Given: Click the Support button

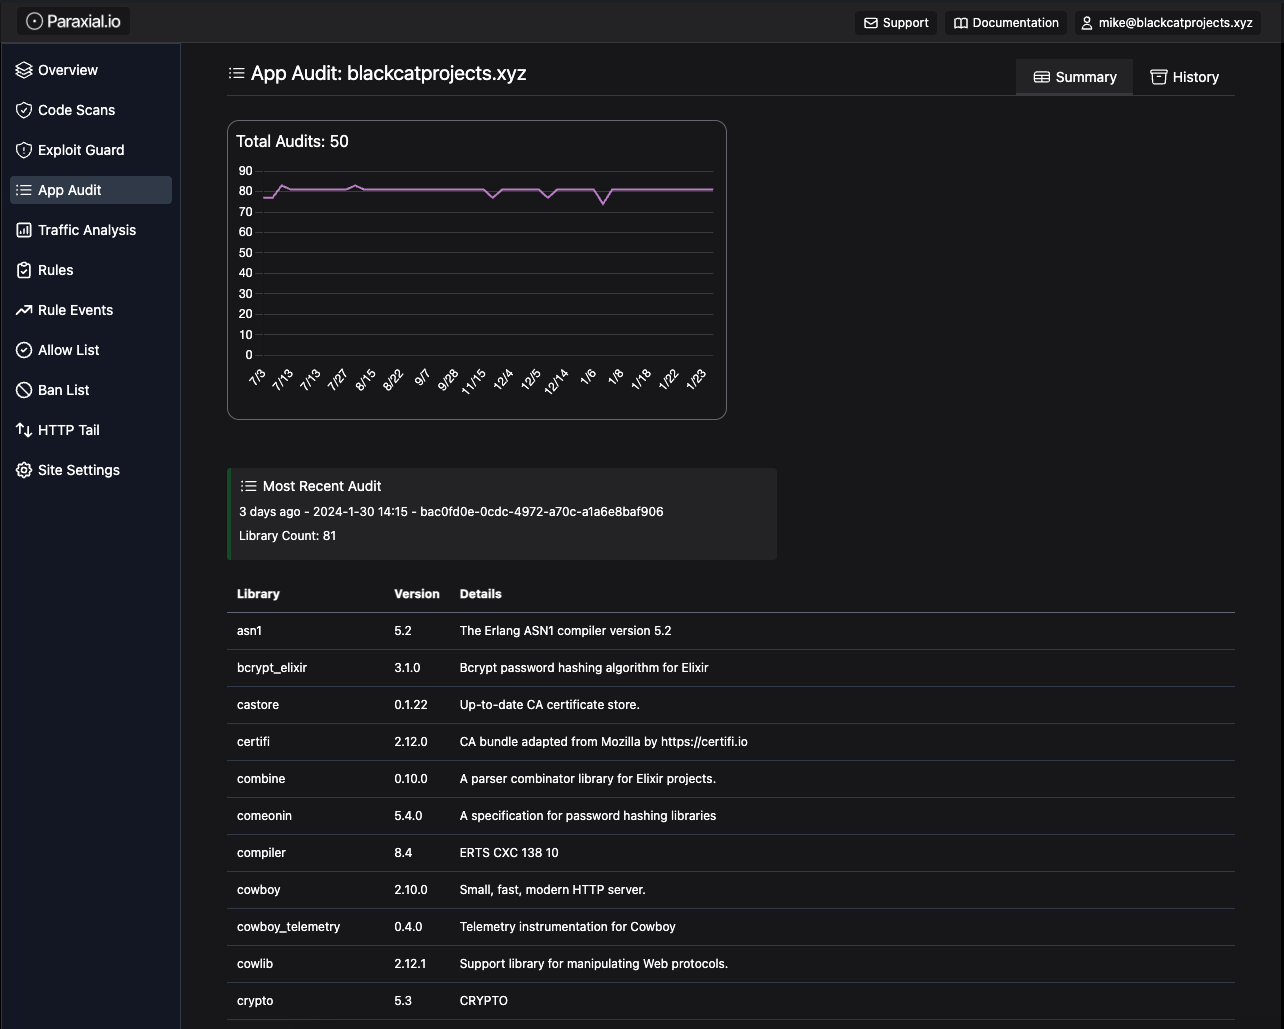Looking at the screenshot, I should click(x=896, y=23).
